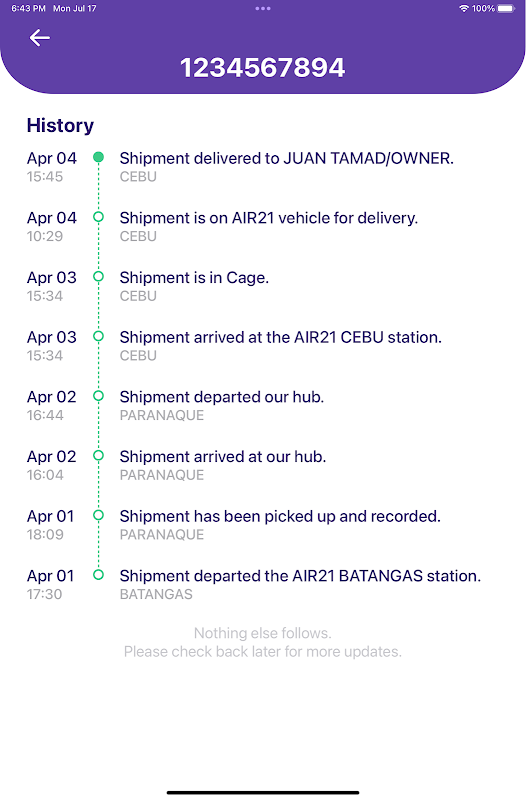
Task: Tap the BATANGAS station departure dot
Action: pyautogui.click(x=98, y=576)
